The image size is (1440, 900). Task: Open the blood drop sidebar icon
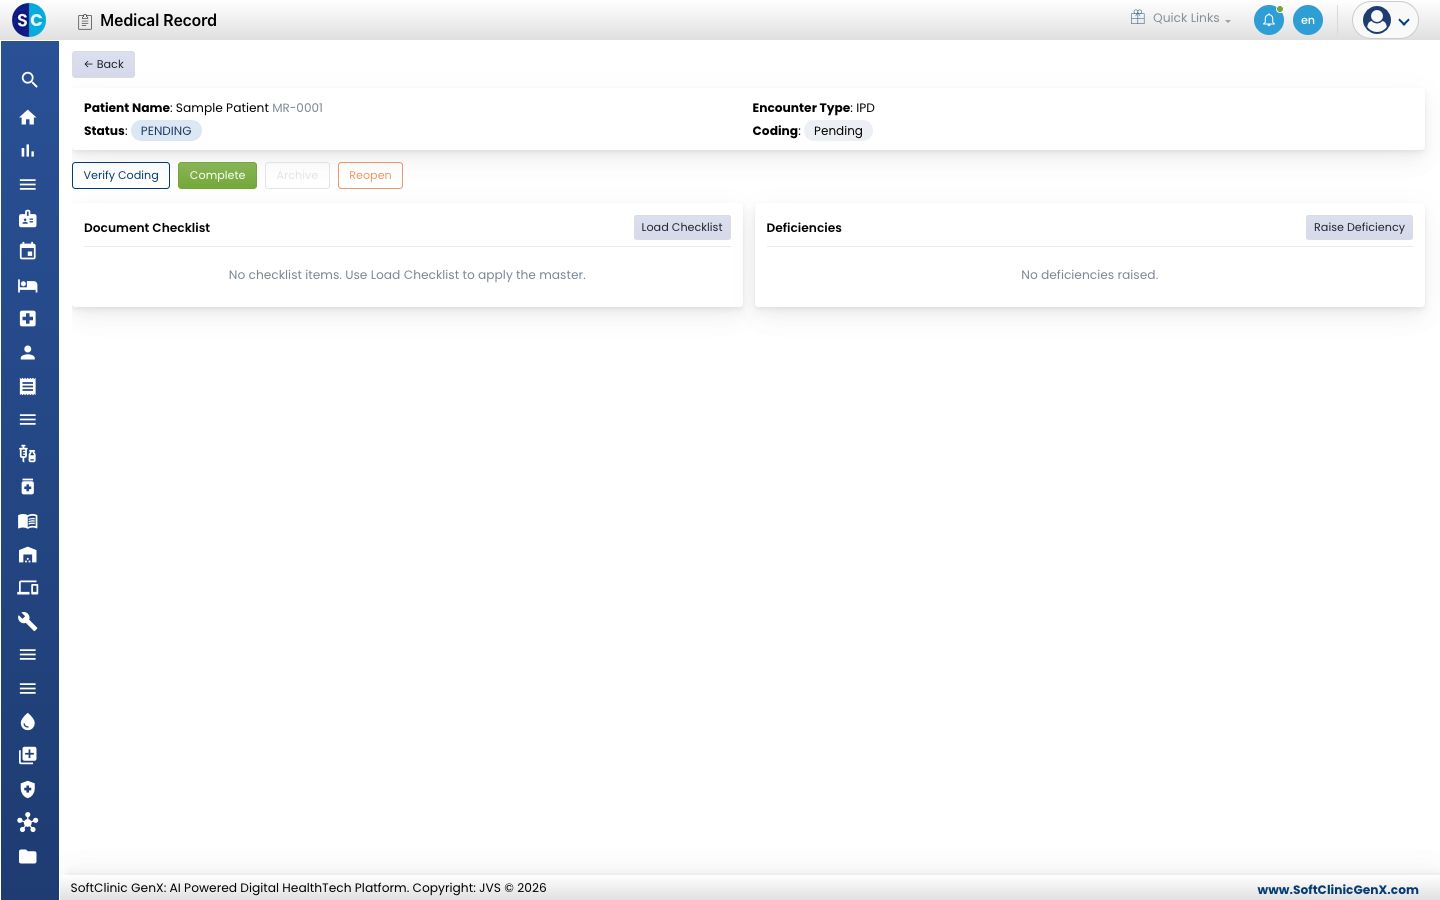coord(28,722)
